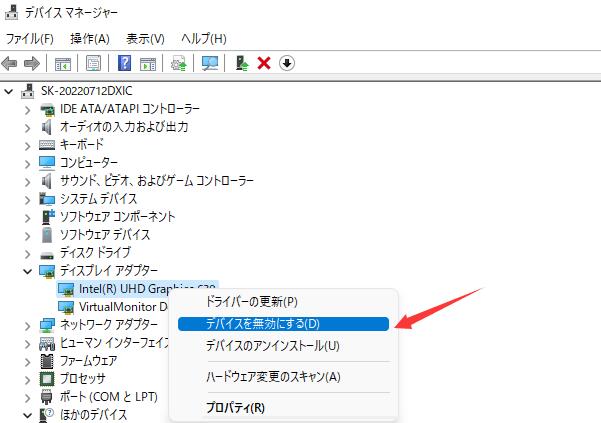Click the Forward arrow toolbar icon
Screen dimensions: 601x423
[31, 63]
